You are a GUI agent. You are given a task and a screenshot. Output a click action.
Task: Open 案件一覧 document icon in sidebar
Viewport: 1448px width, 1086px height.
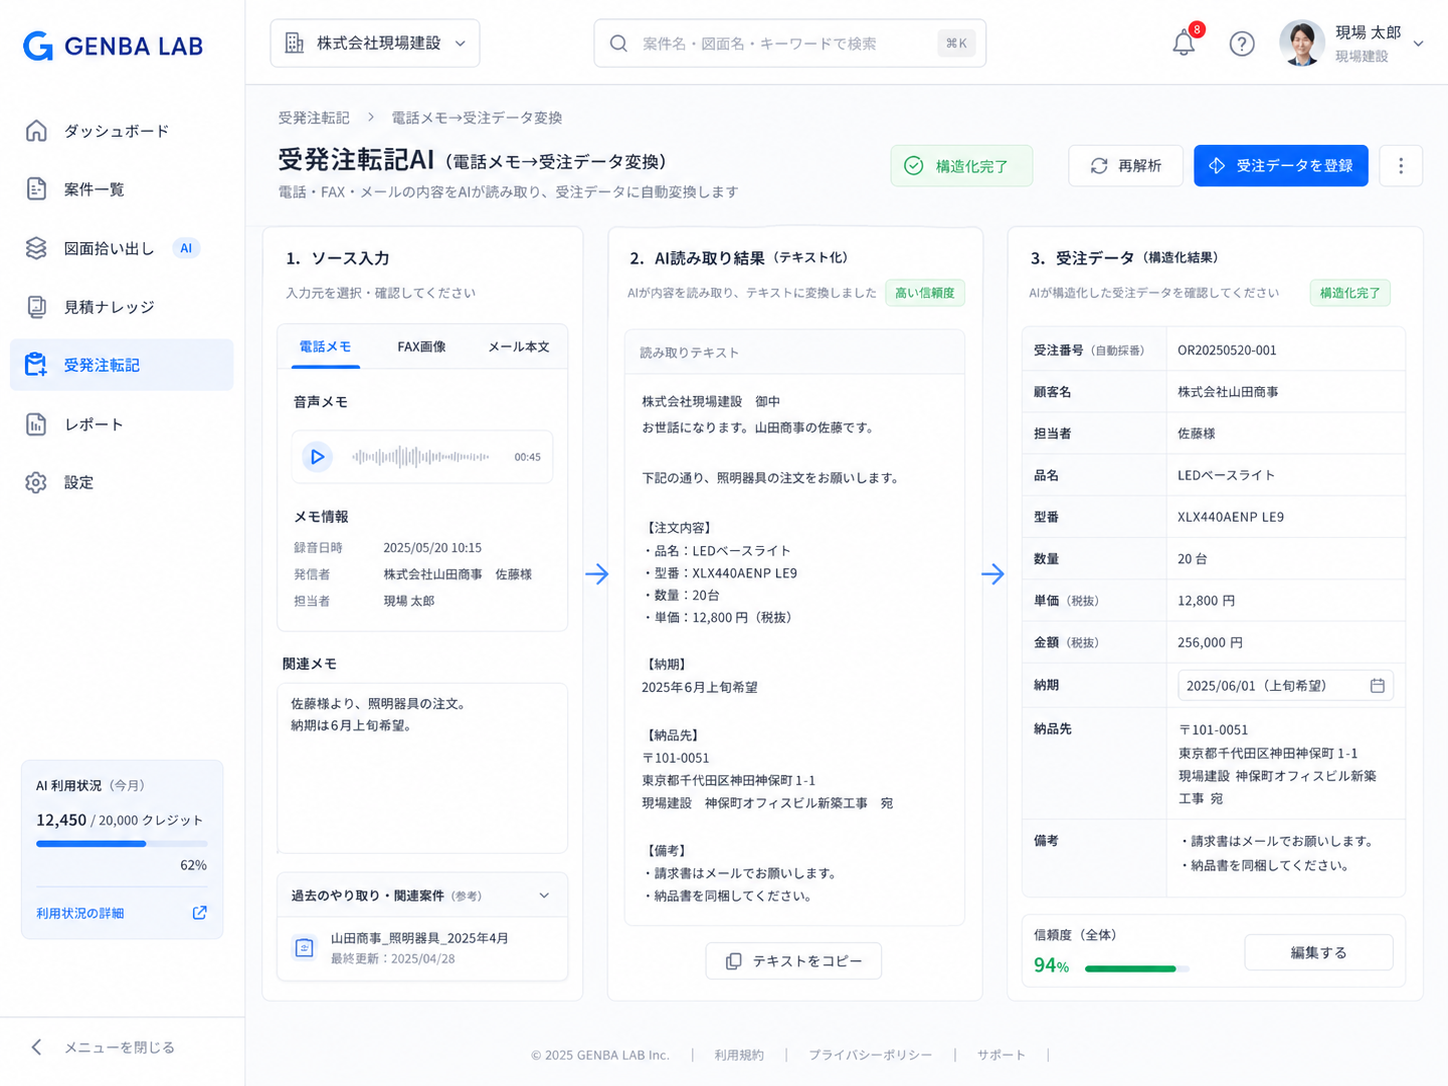click(36, 189)
